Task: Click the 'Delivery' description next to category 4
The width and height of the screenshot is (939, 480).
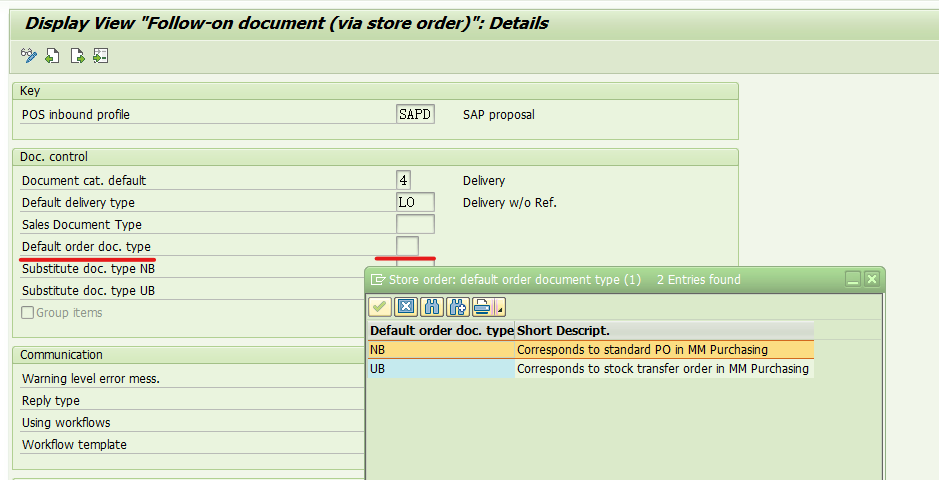Action: click(484, 181)
